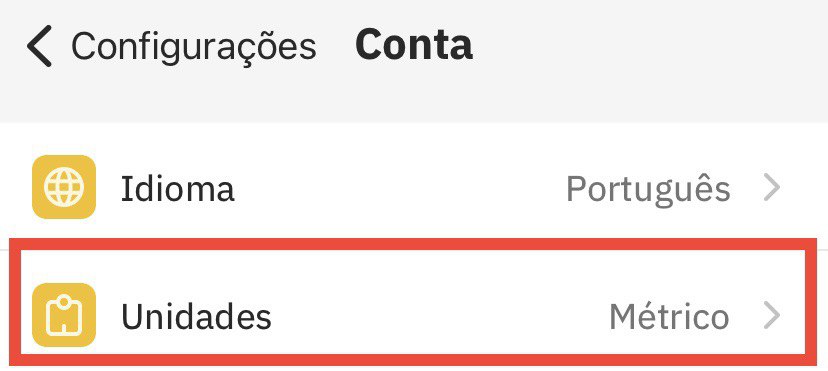The width and height of the screenshot is (828, 371).
Task: Change the Métrico units value
Action: coord(669,316)
